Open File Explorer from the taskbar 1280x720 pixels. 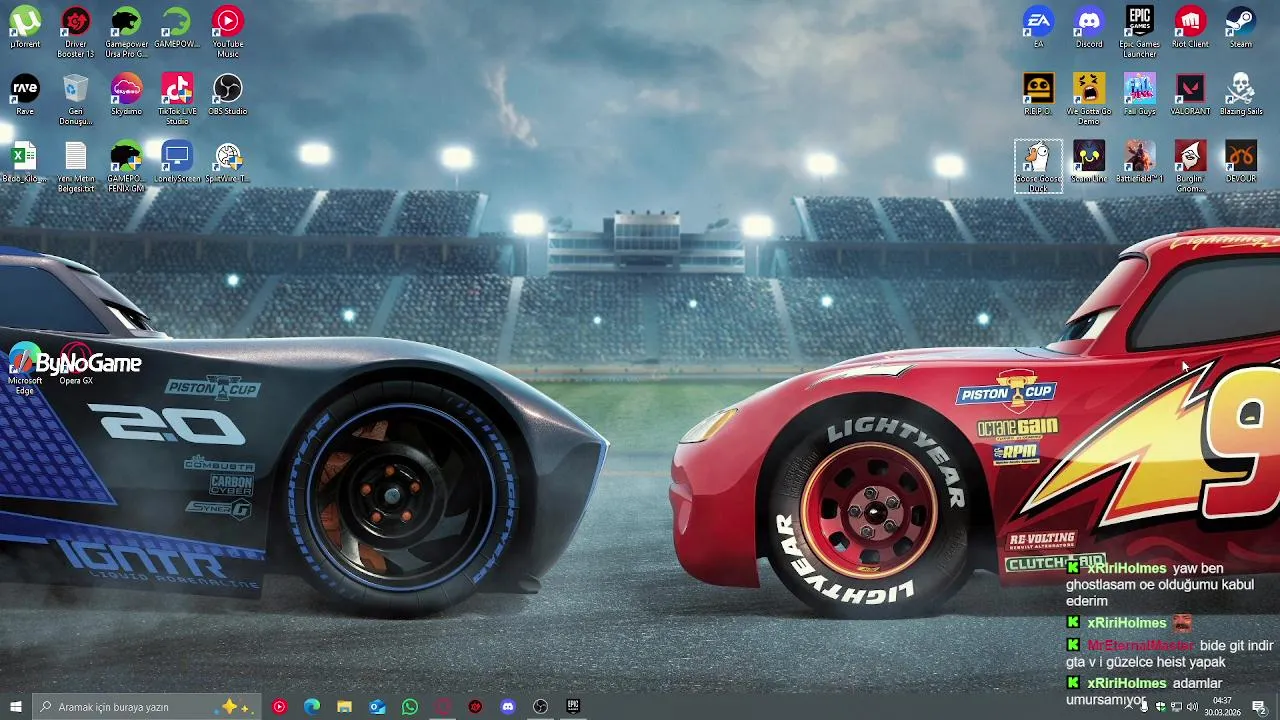(x=345, y=707)
